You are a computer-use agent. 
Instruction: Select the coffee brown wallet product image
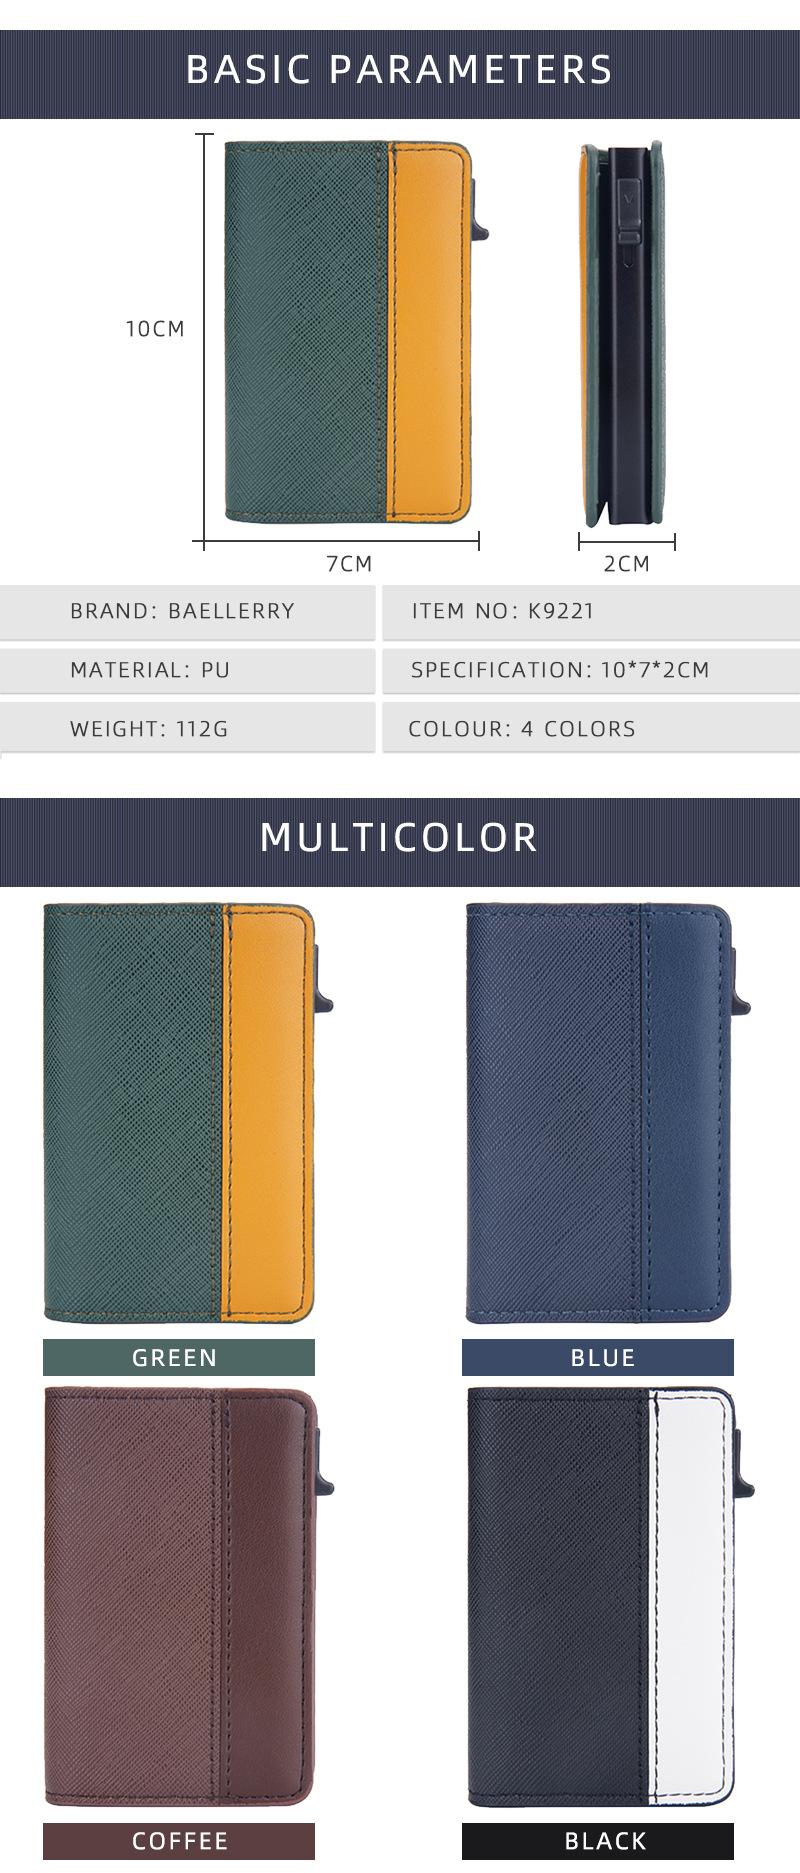pos(188,1597)
